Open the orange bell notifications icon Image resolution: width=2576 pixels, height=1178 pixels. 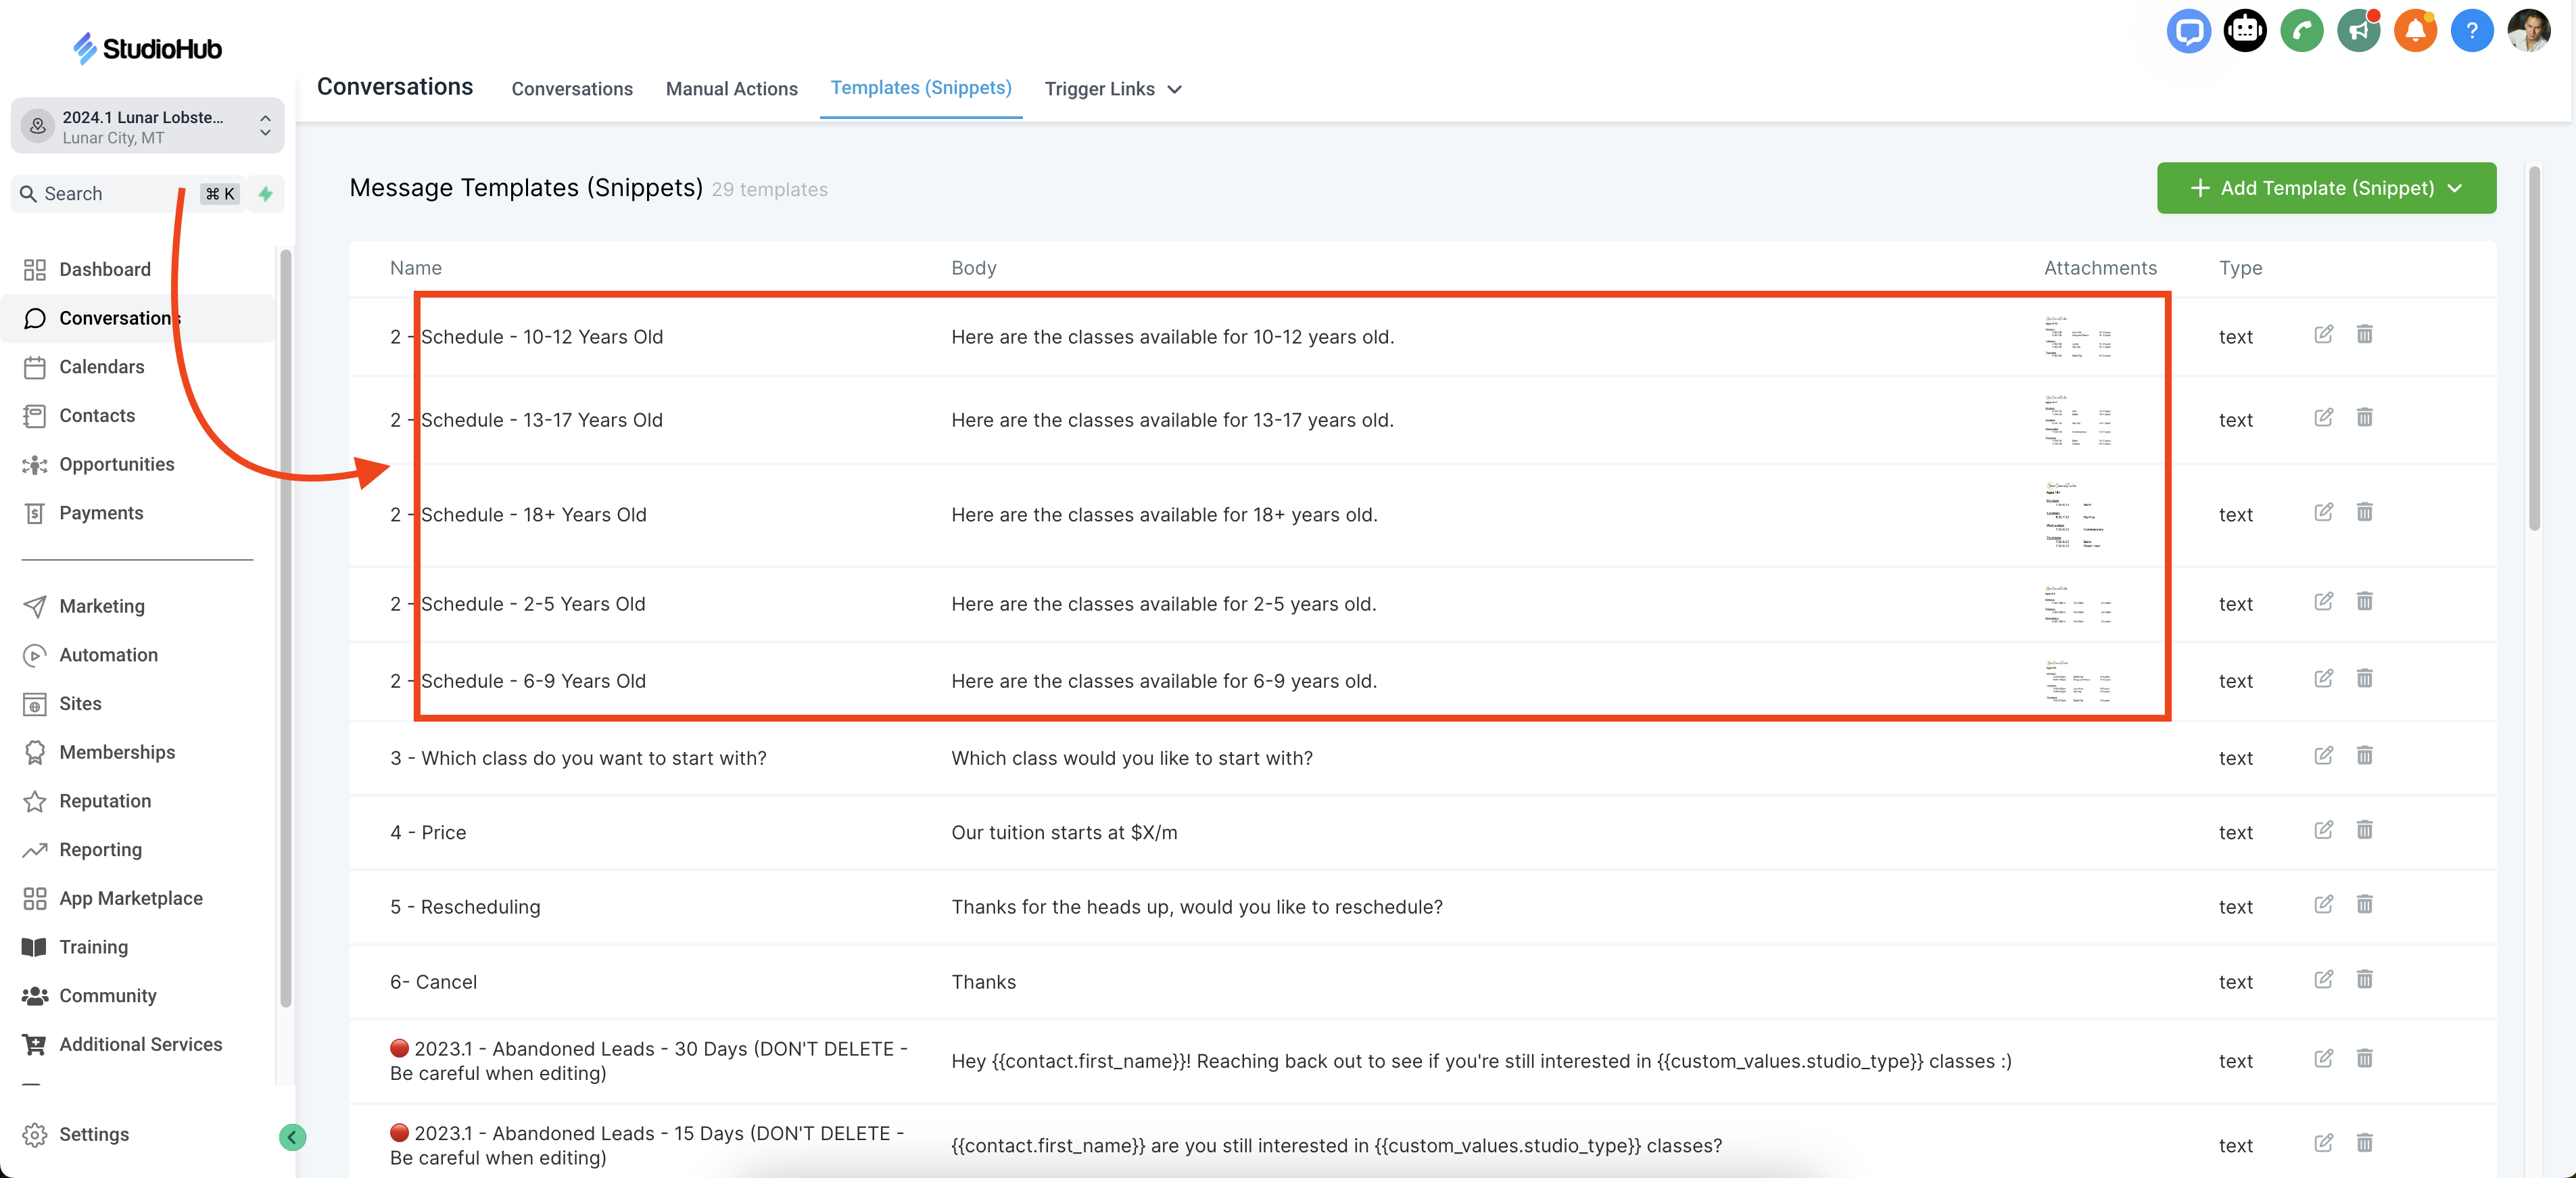point(2415,31)
